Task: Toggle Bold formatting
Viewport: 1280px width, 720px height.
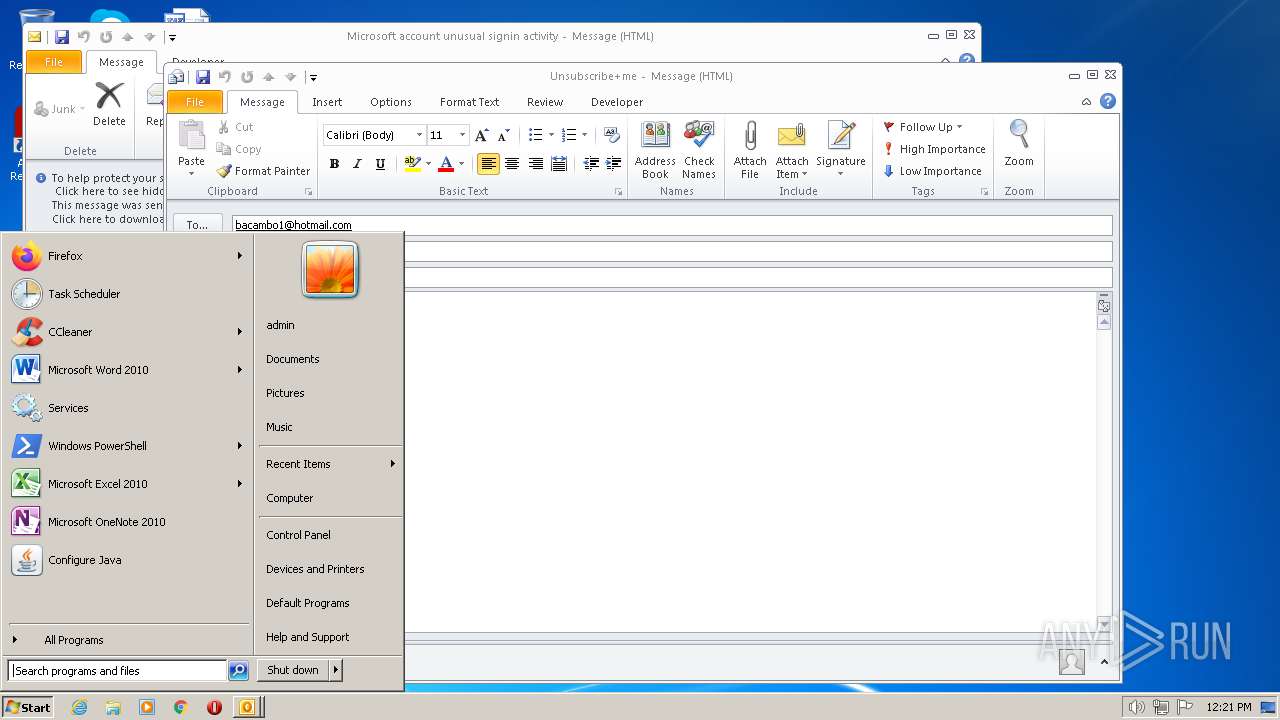Action: click(334, 164)
